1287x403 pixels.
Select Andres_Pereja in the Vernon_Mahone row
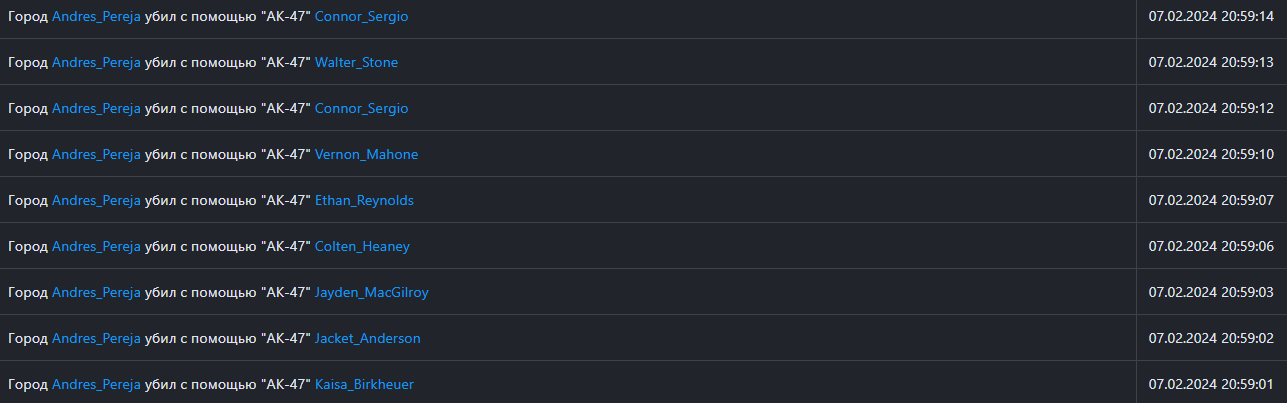click(96, 154)
